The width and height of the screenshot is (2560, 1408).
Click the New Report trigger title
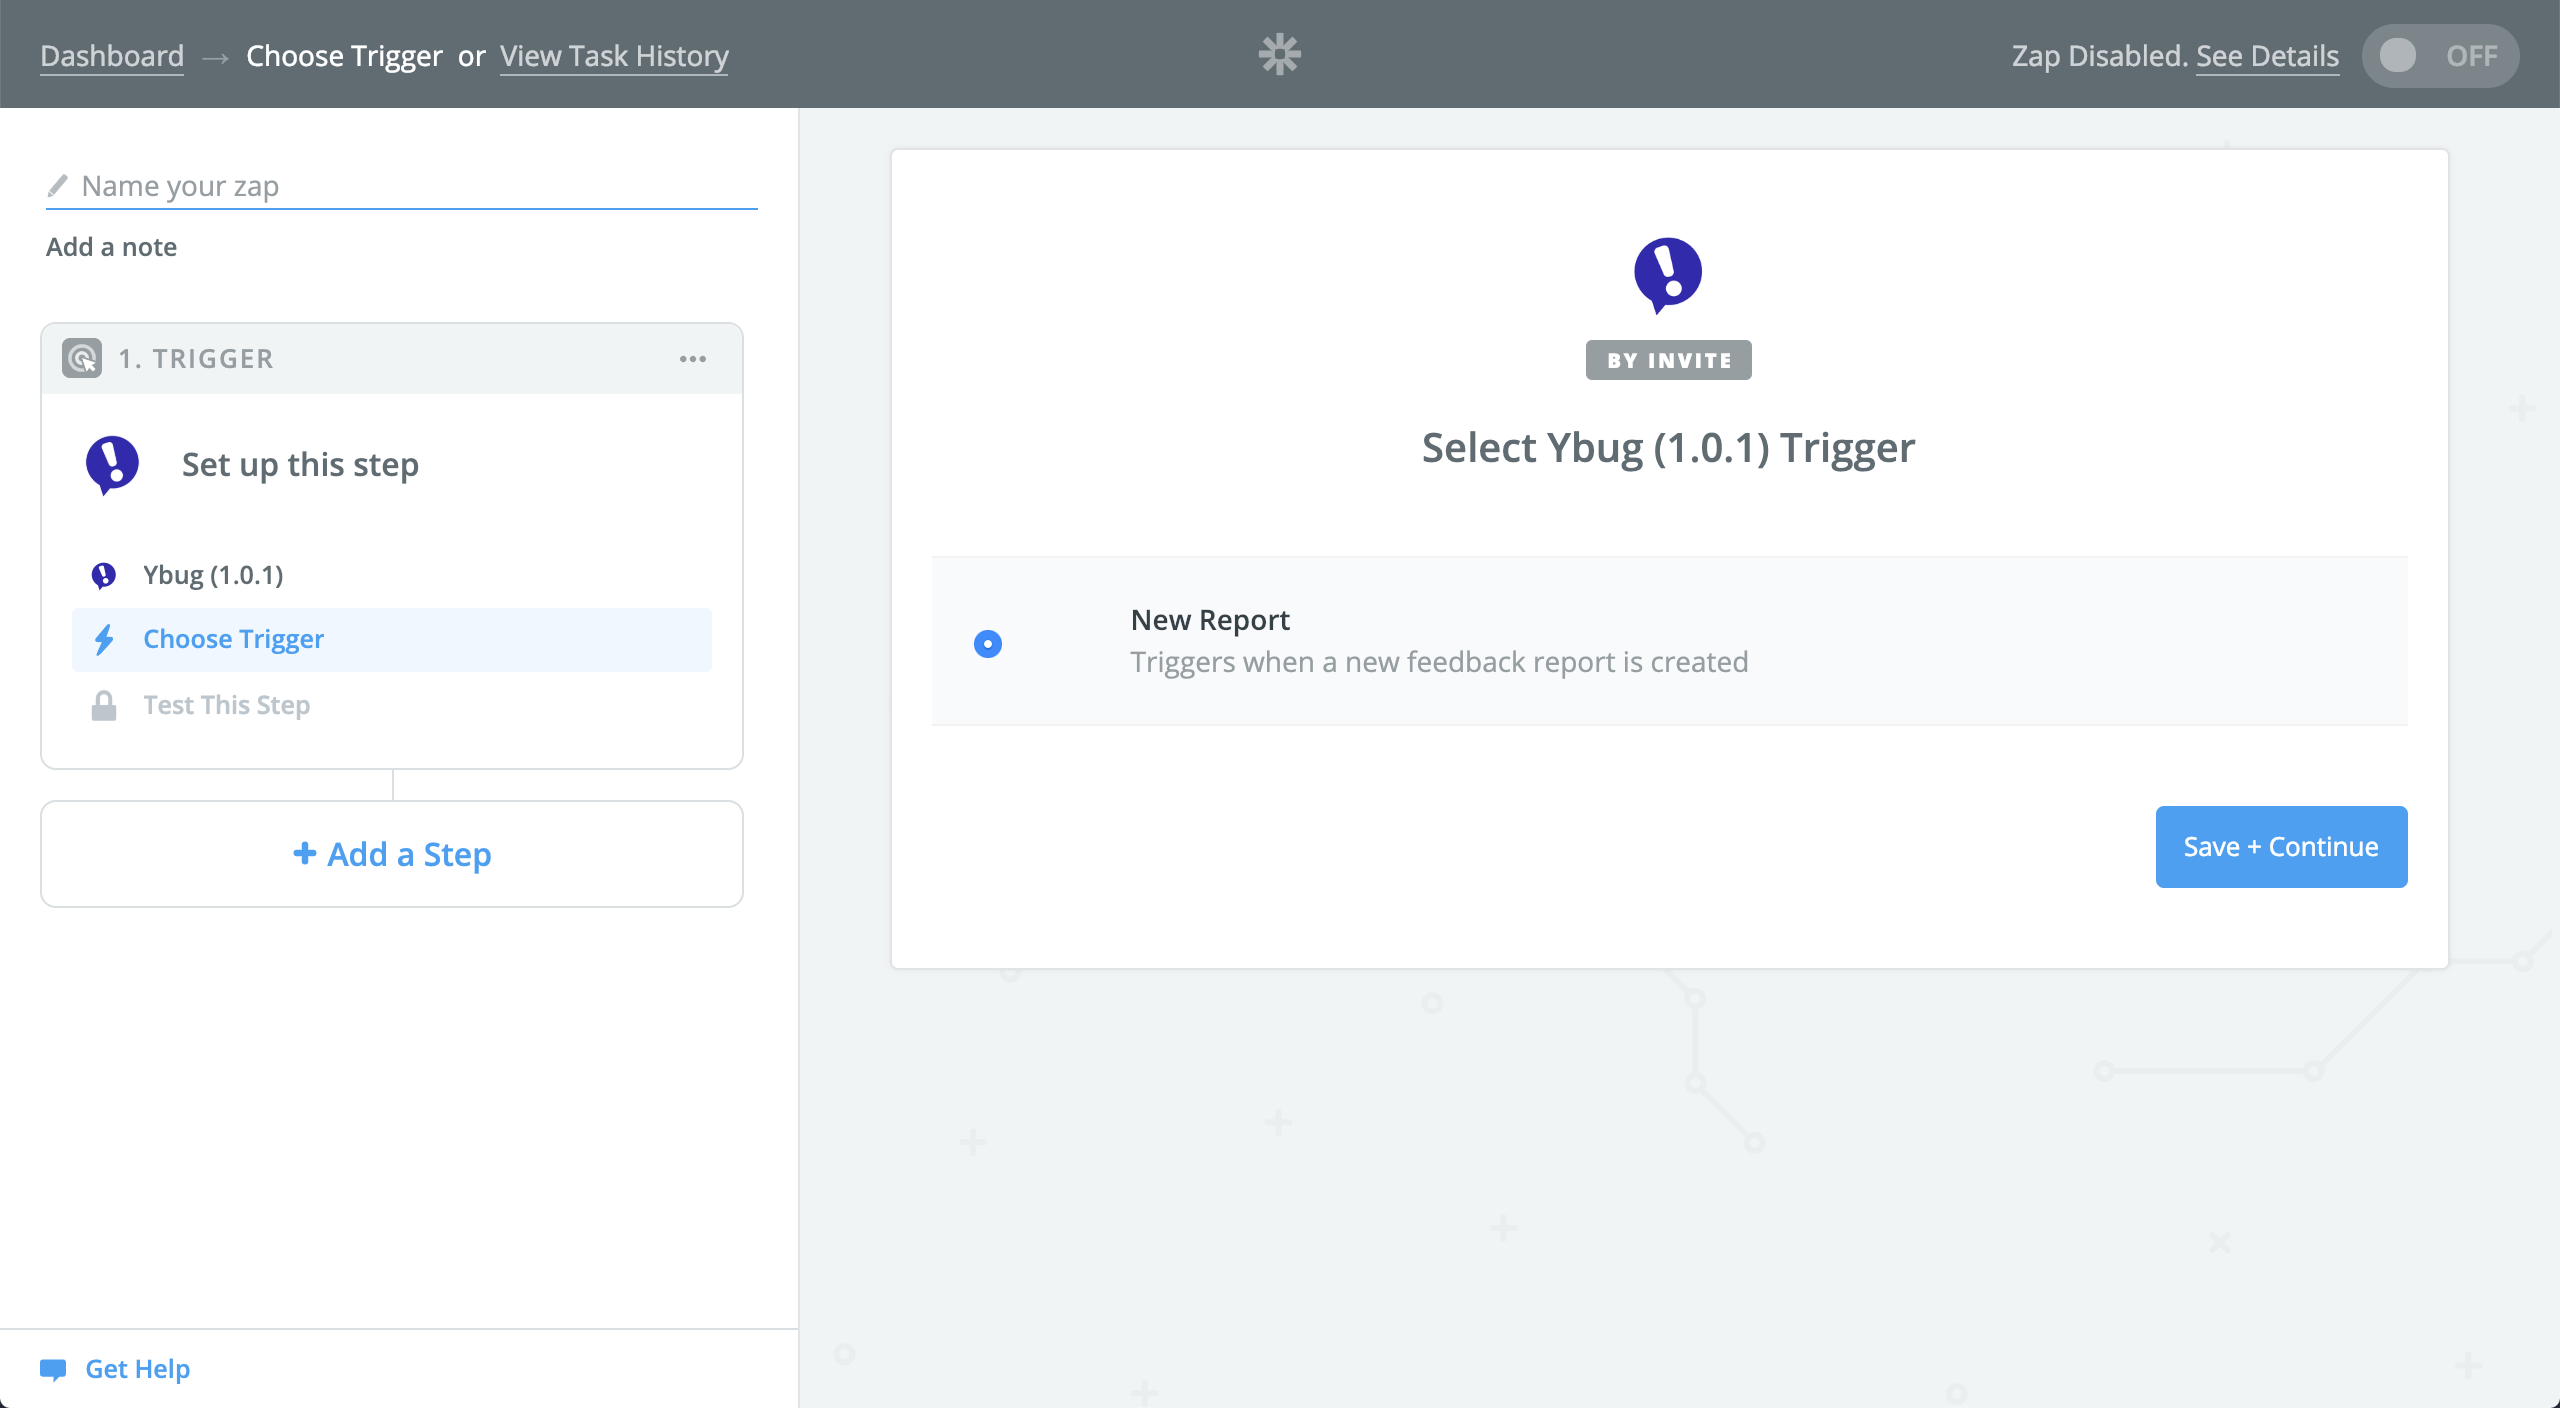1210,620
